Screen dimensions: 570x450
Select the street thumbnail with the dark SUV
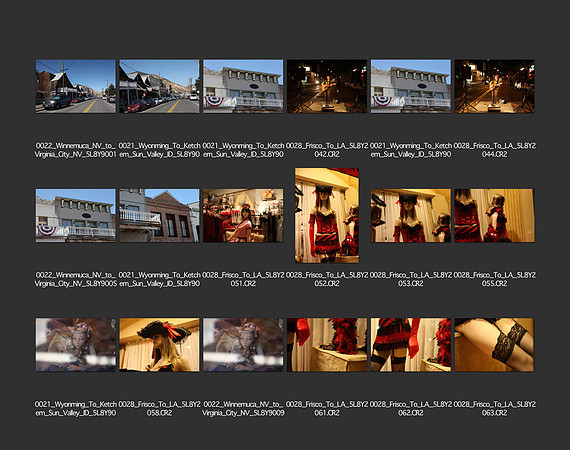tap(76, 87)
